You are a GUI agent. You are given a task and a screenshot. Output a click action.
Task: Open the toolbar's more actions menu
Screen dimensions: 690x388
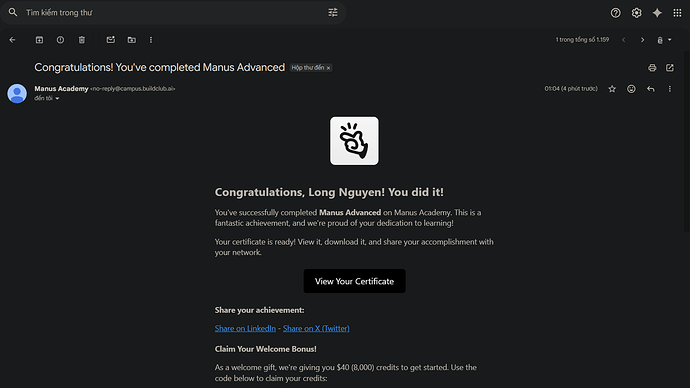pos(151,40)
